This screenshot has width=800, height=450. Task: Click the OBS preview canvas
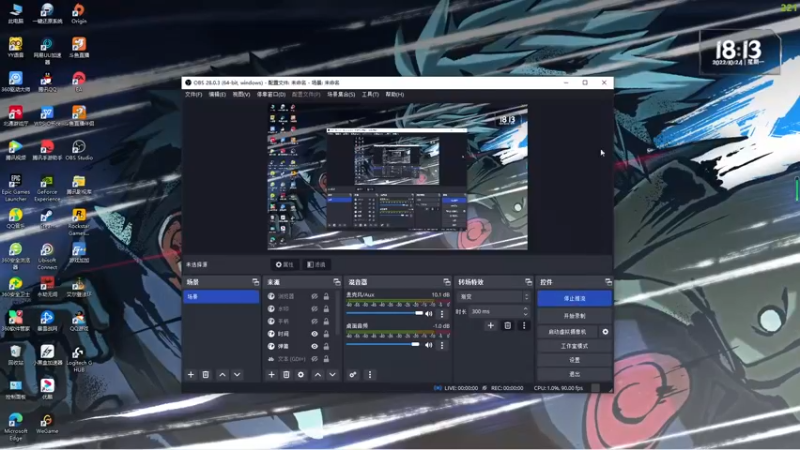397,177
